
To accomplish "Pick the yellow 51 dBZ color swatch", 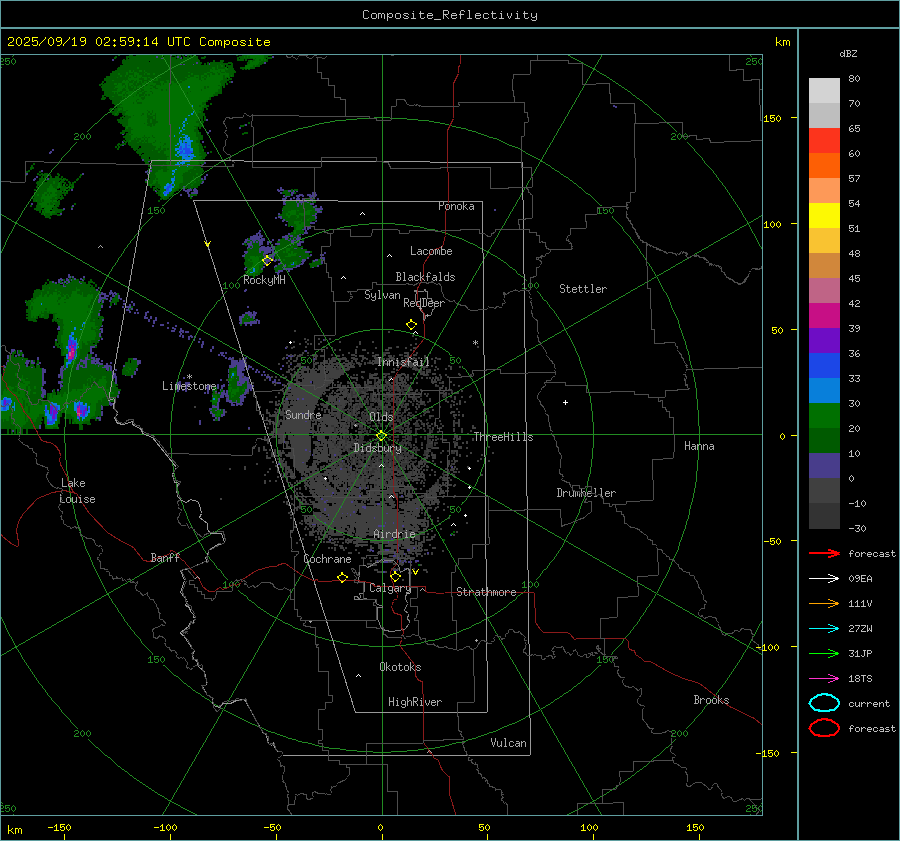I will pyautogui.click(x=824, y=215).
